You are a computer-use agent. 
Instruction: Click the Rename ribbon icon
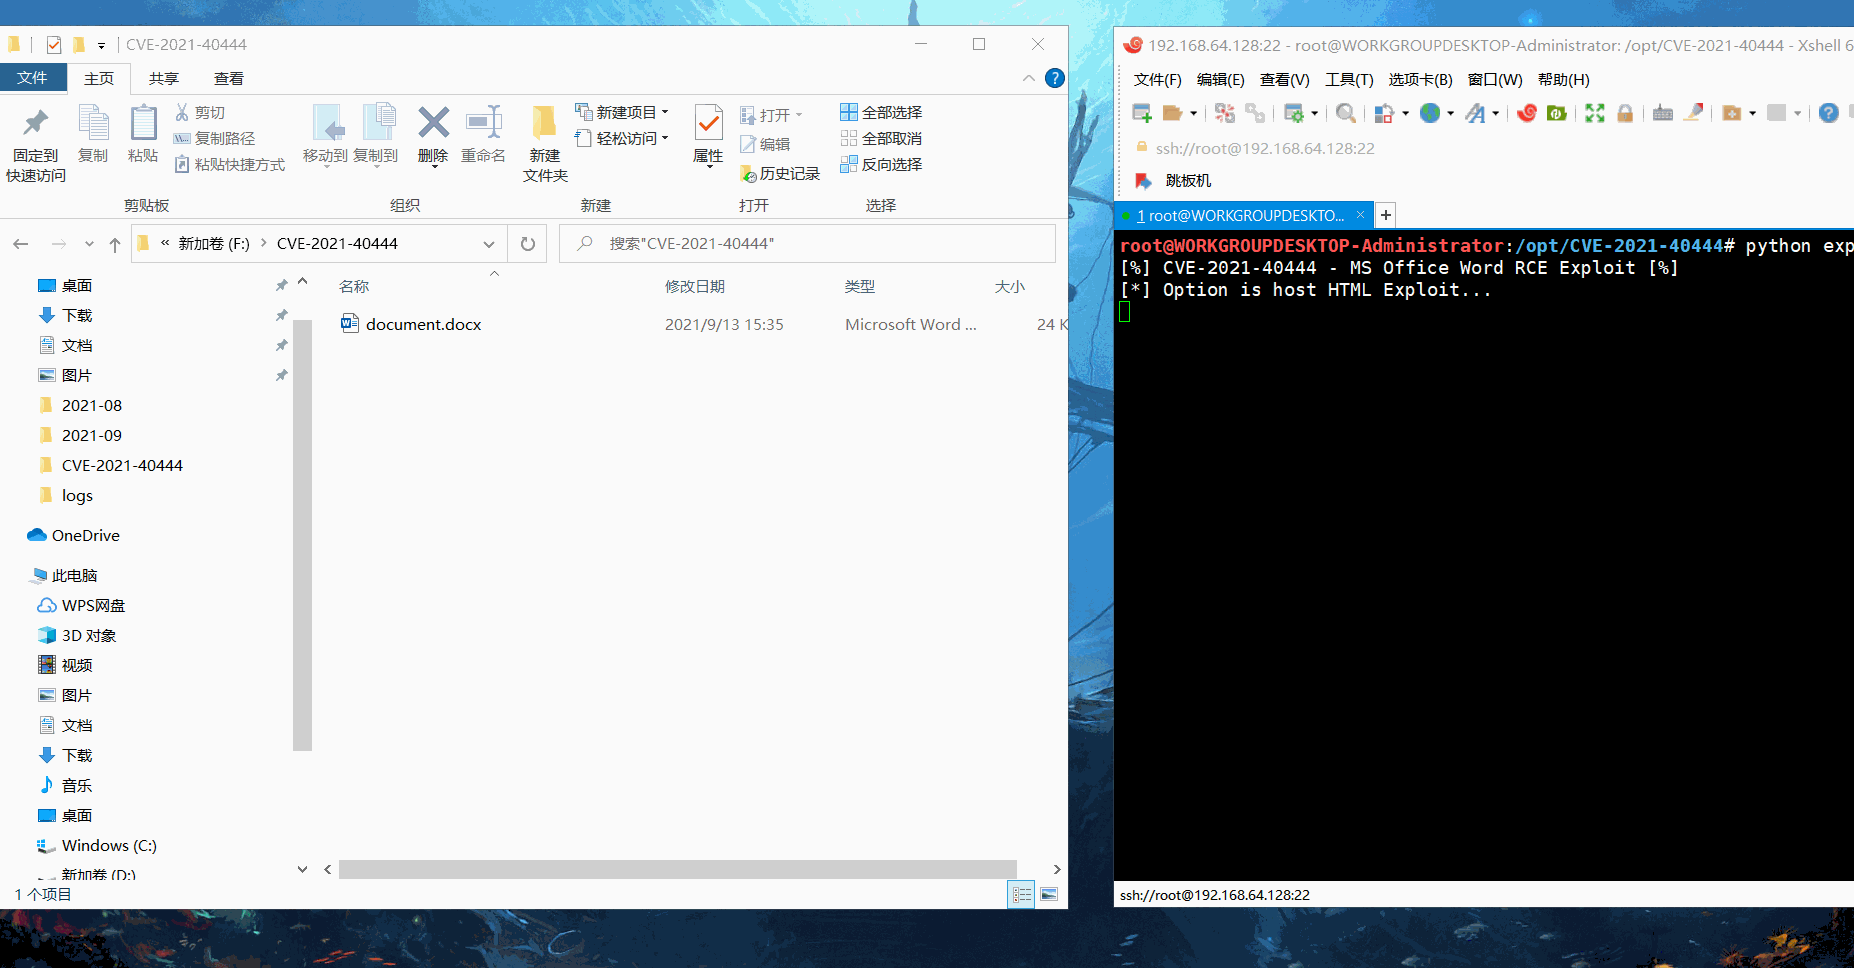[483, 134]
